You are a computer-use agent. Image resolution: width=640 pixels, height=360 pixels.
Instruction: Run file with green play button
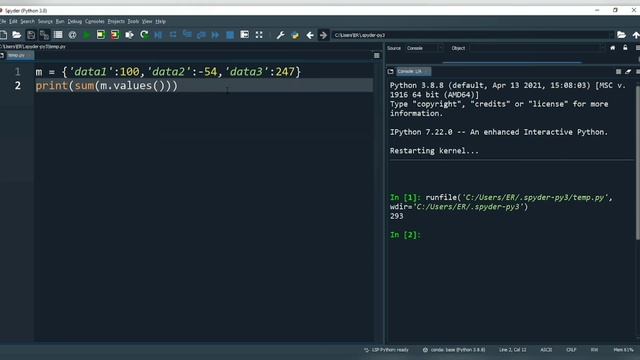click(87, 35)
